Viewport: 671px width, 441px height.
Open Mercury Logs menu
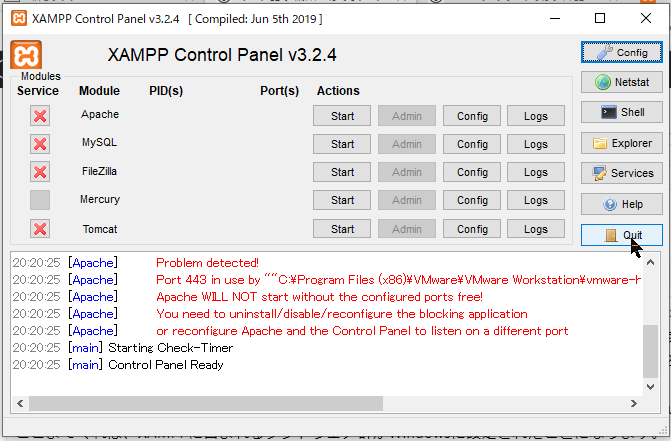point(536,200)
